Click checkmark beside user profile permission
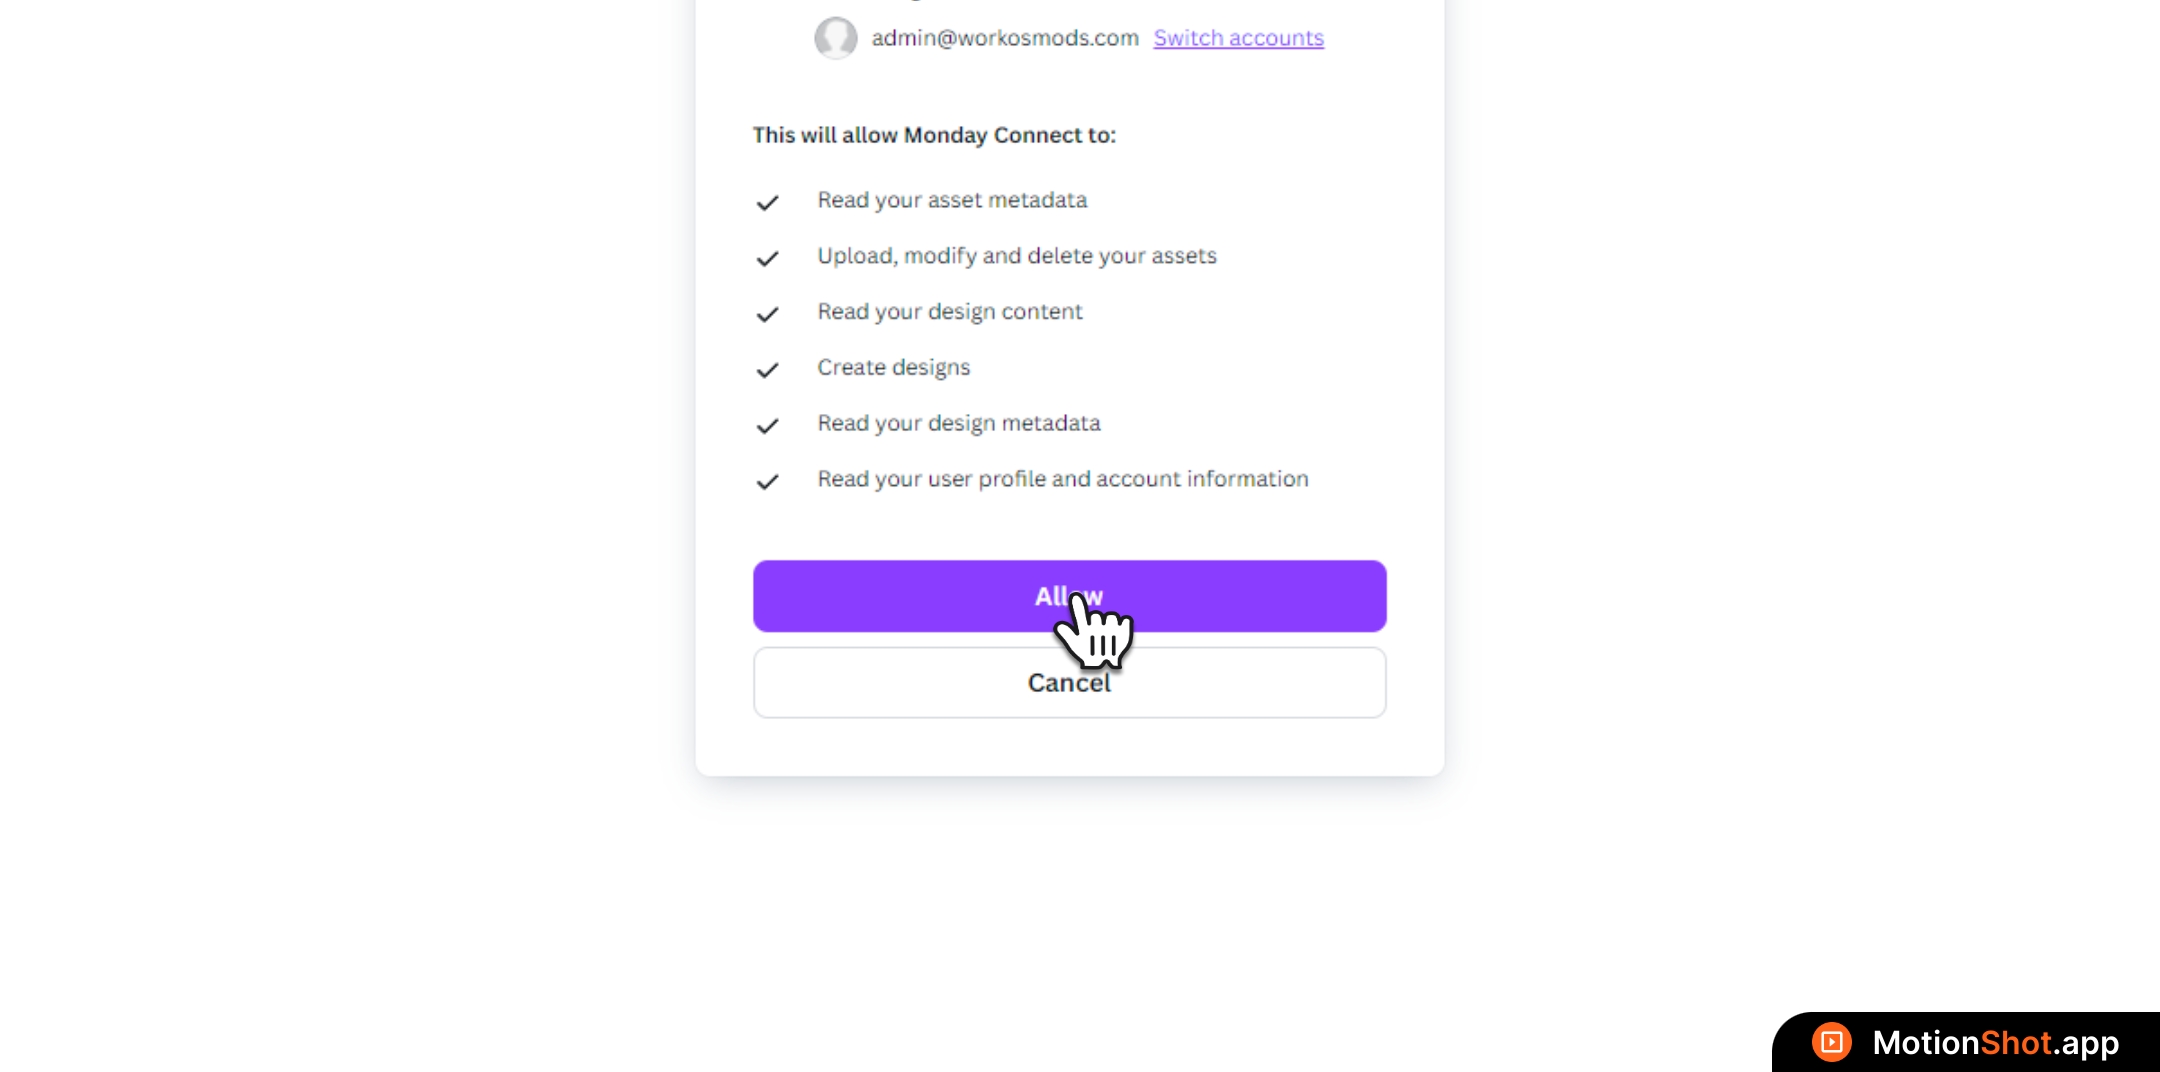 [767, 483]
